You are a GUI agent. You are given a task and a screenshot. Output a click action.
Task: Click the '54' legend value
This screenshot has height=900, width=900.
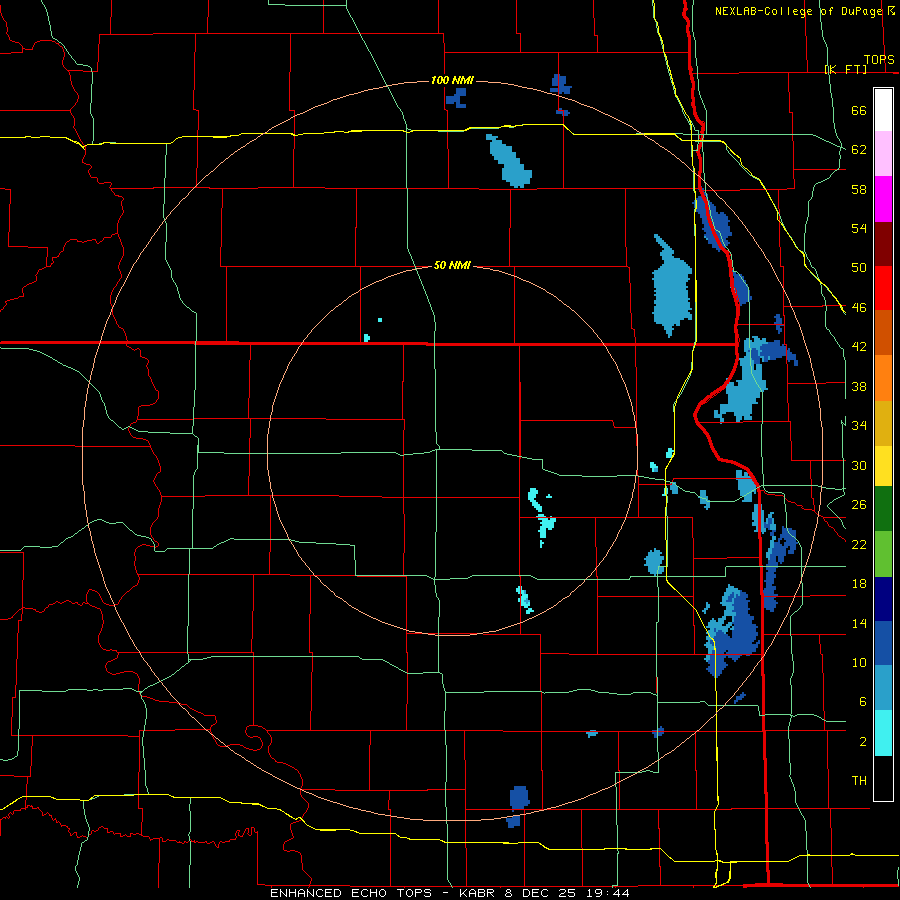[859, 228]
